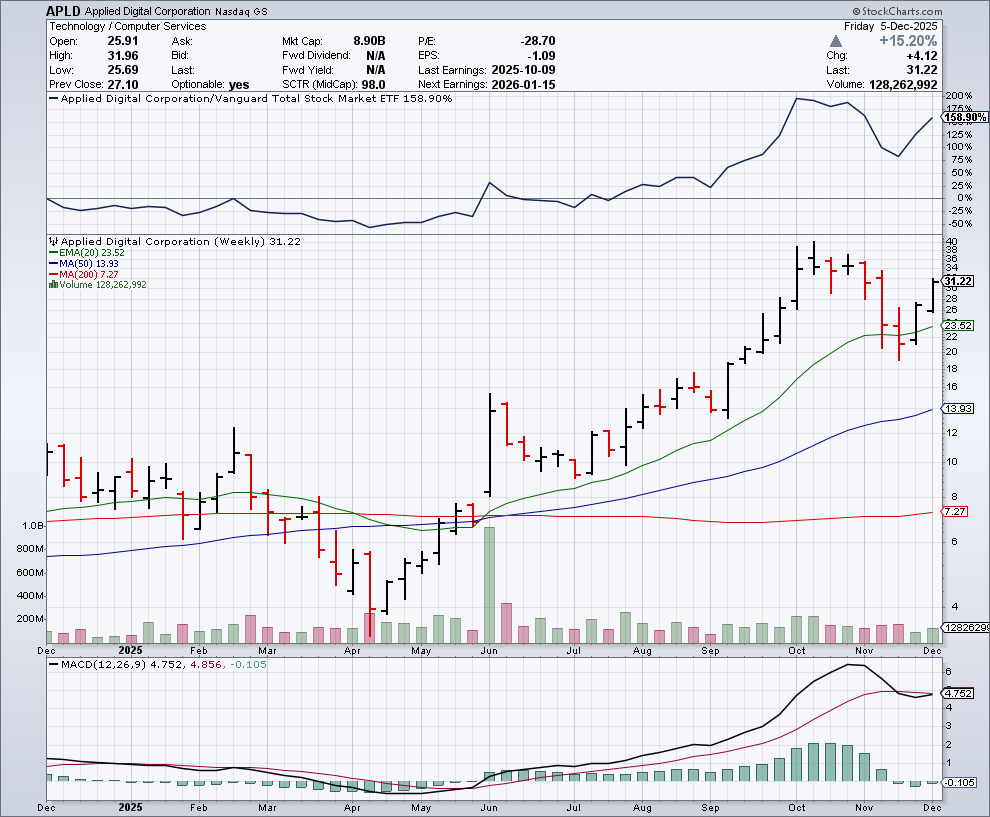Select the green volume bars legend icon

pos(52,285)
